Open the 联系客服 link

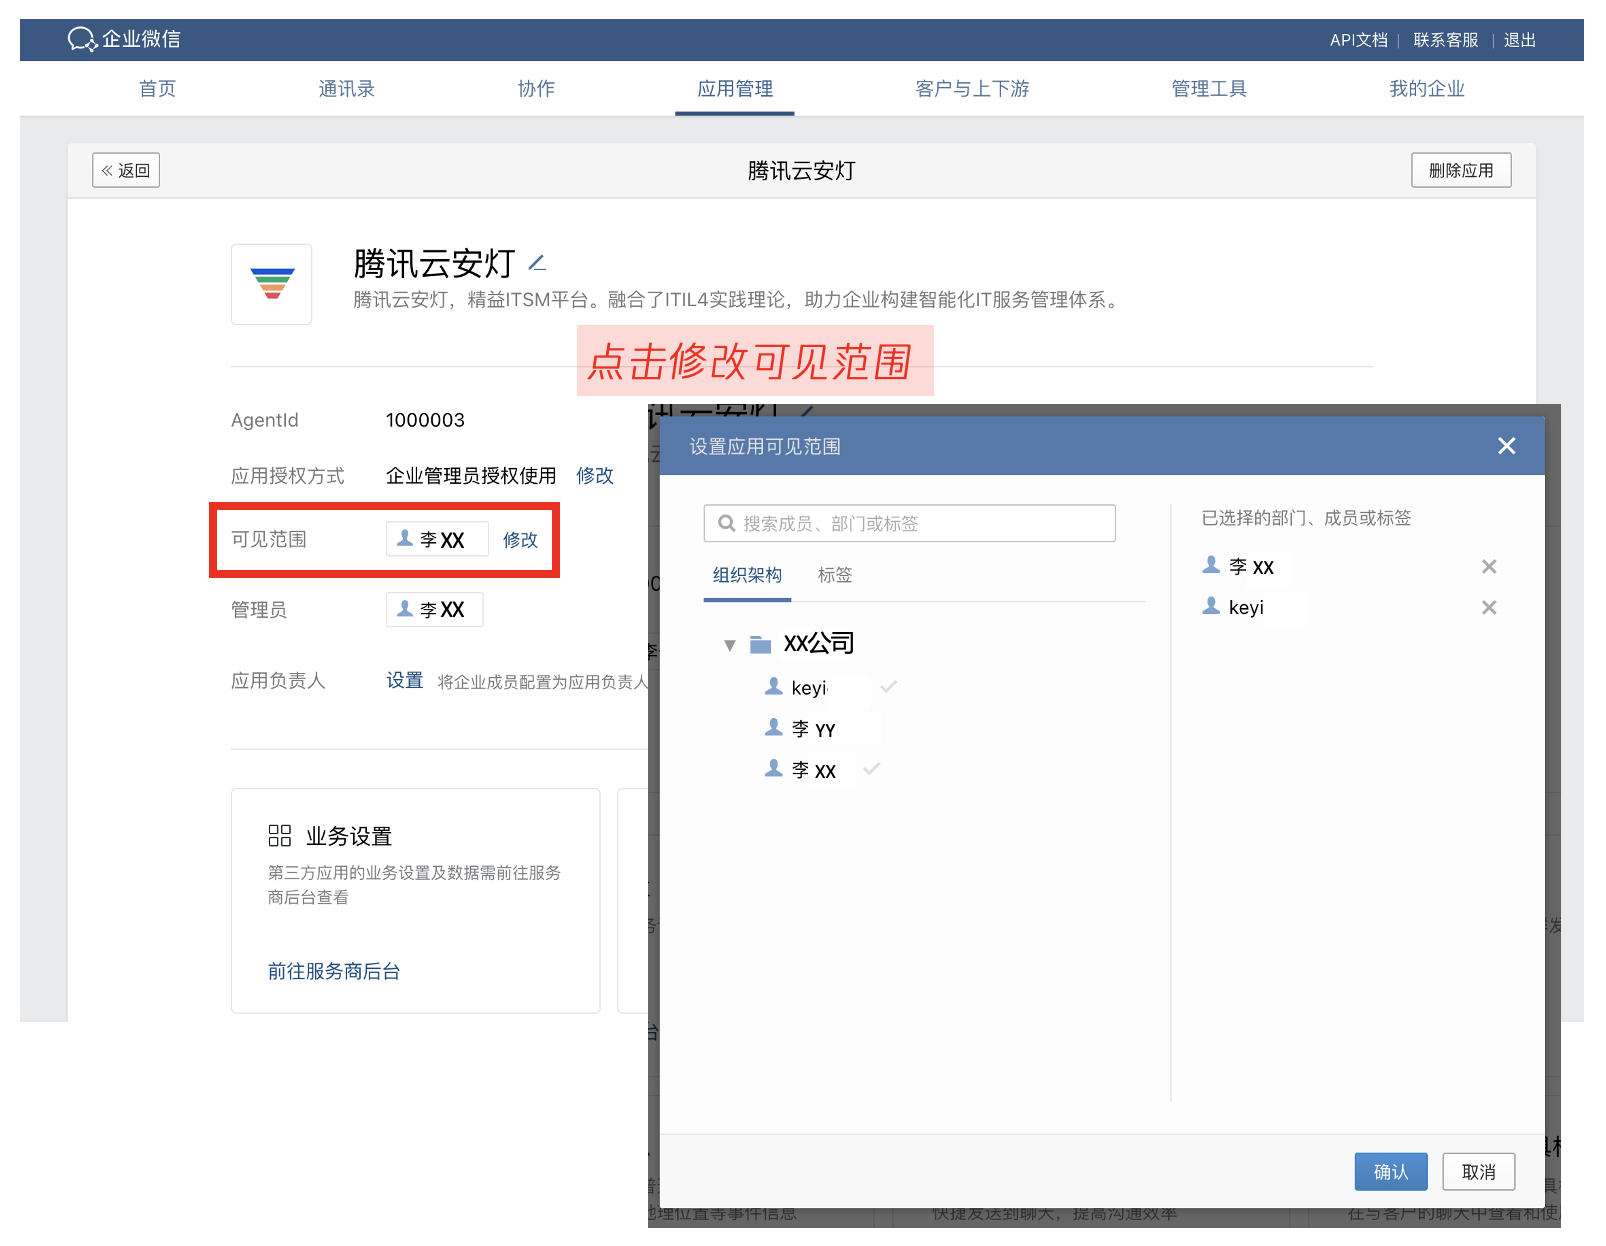[x=1445, y=40]
